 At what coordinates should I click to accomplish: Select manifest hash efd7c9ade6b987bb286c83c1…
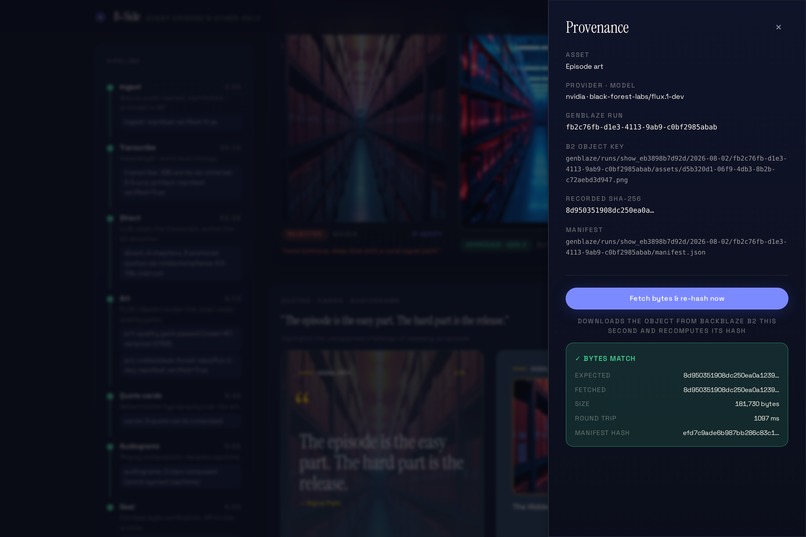pyautogui.click(x=730, y=433)
